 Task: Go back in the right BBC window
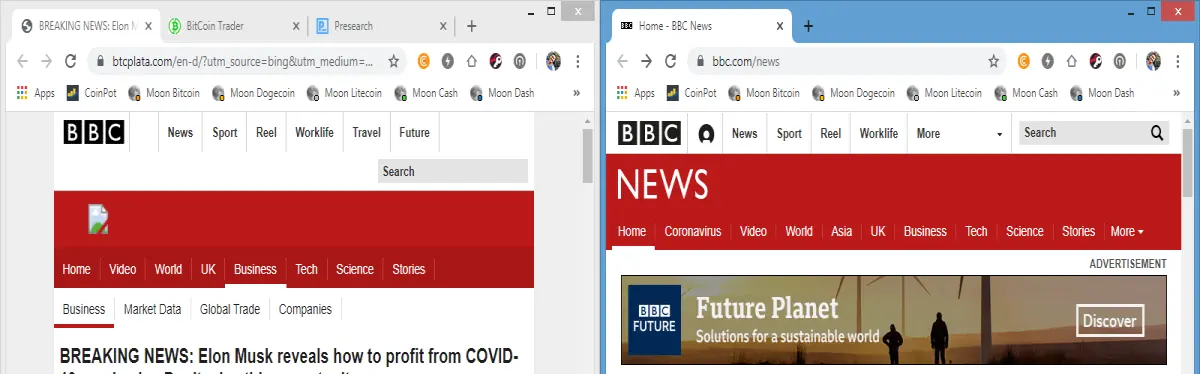click(x=622, y=61)
